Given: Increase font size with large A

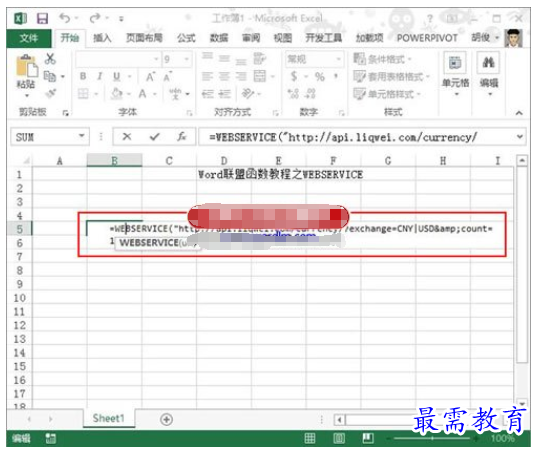Looking at the screenshot, I should (150, 77).
